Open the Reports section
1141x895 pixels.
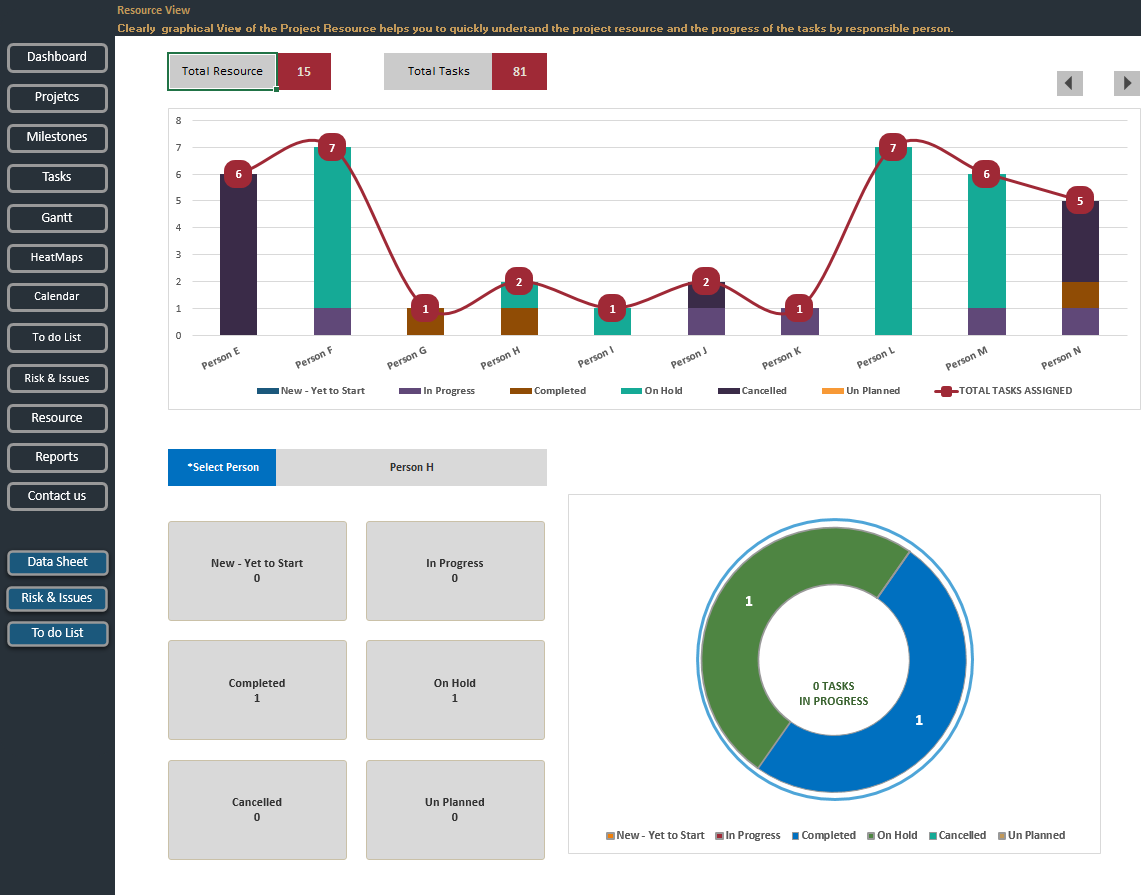[57, 457]
